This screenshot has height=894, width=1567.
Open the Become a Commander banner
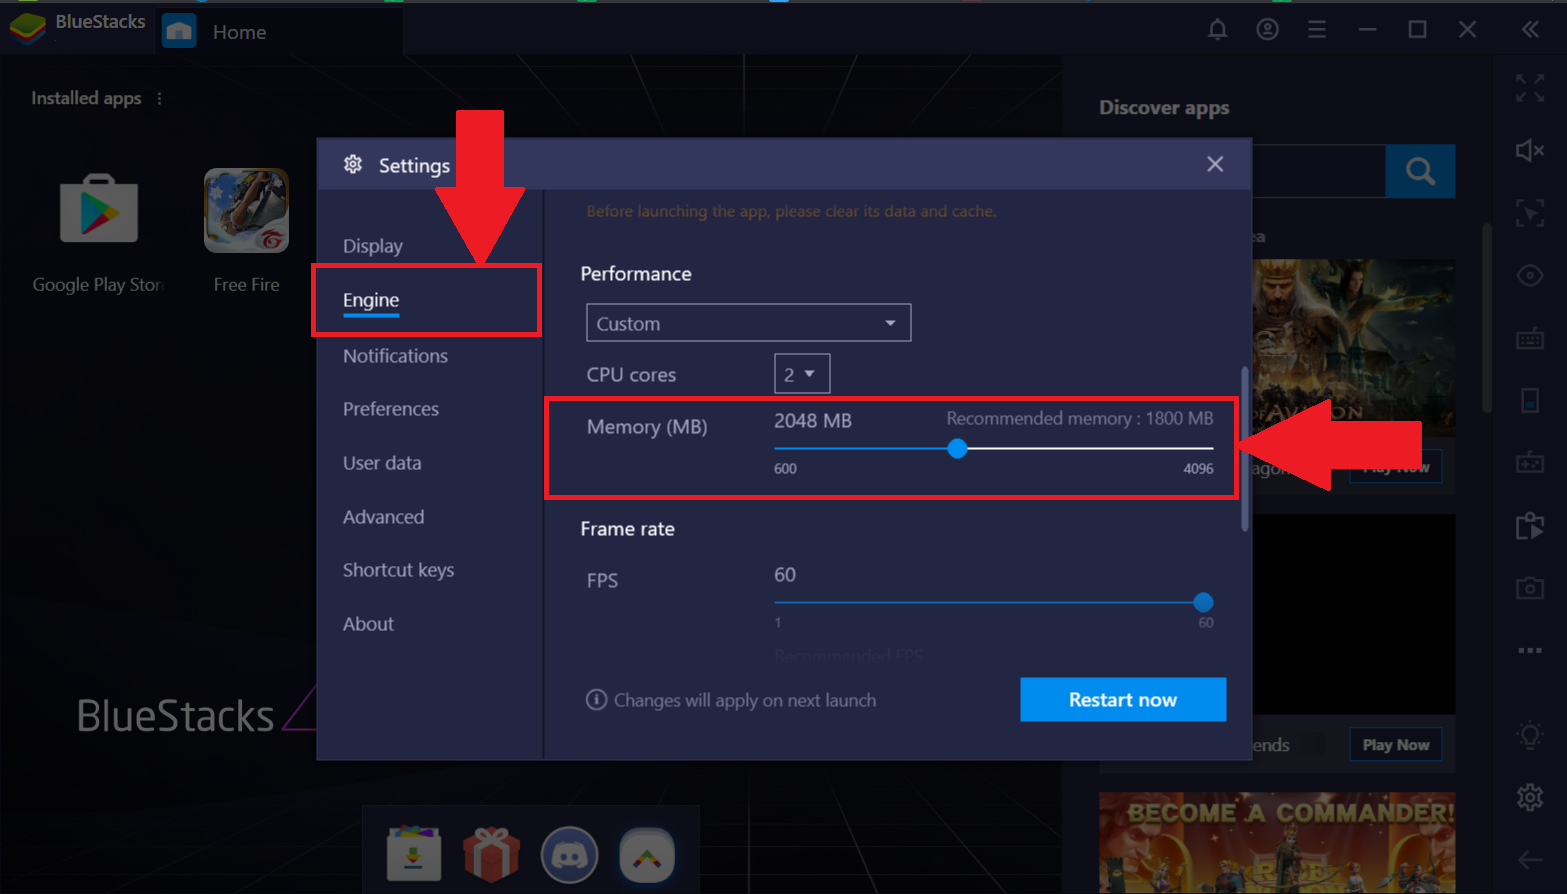pyautogui.click(x=1277, y=843)
